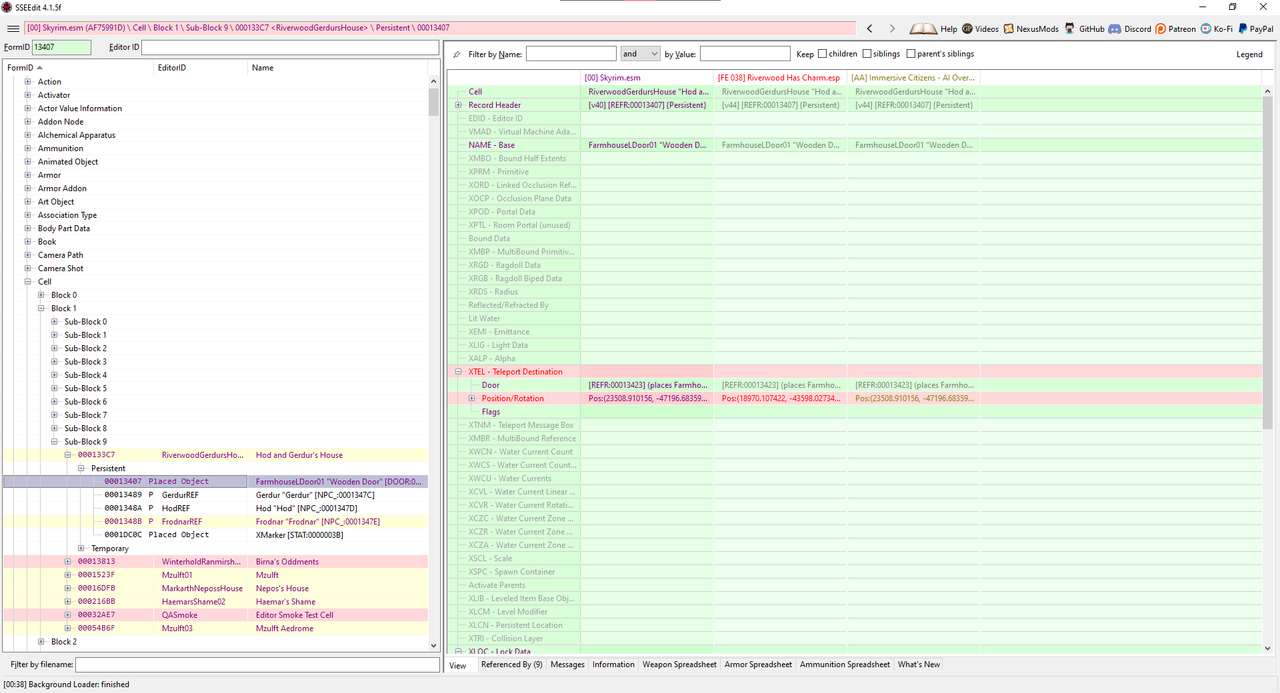This screenshot has height=693, width=1280.
Task: Open the What's New tab
Action: pyautogui.click(x=918, y=664)
